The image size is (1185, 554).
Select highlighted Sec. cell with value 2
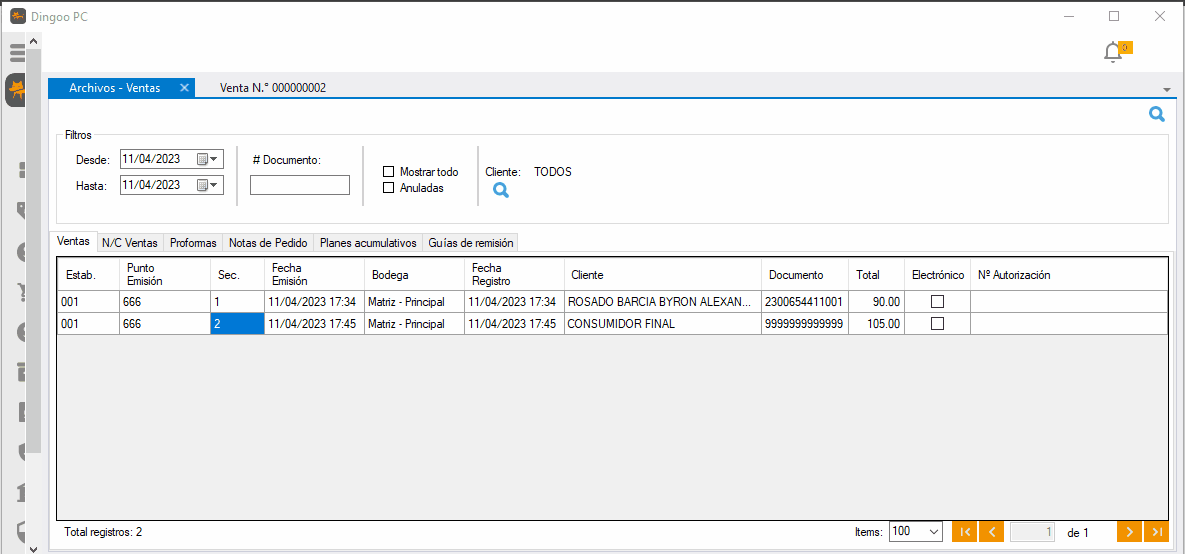pos(237,323)
